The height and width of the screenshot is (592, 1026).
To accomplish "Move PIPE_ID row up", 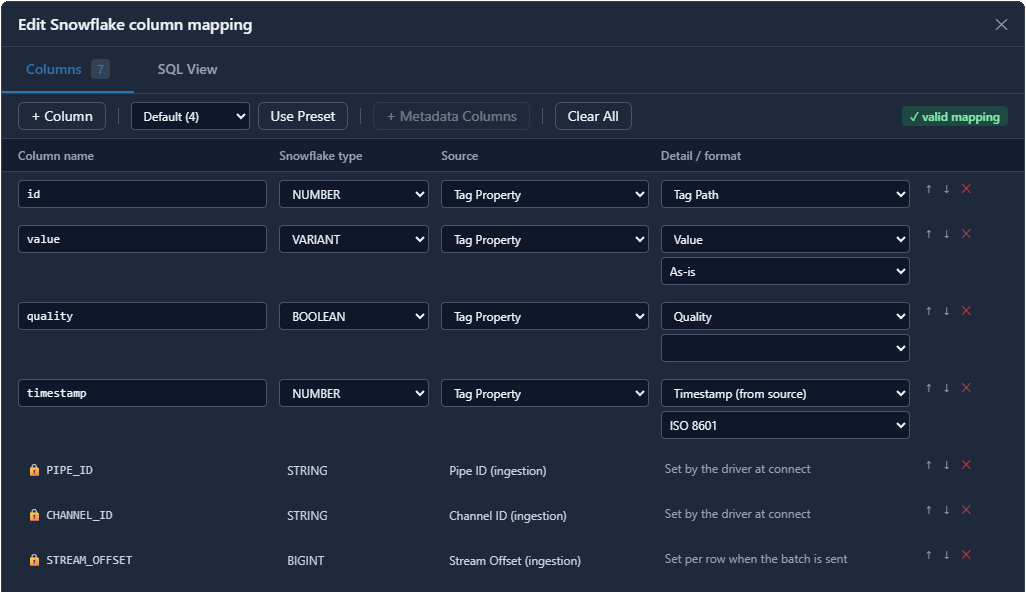I will point(929,465).
